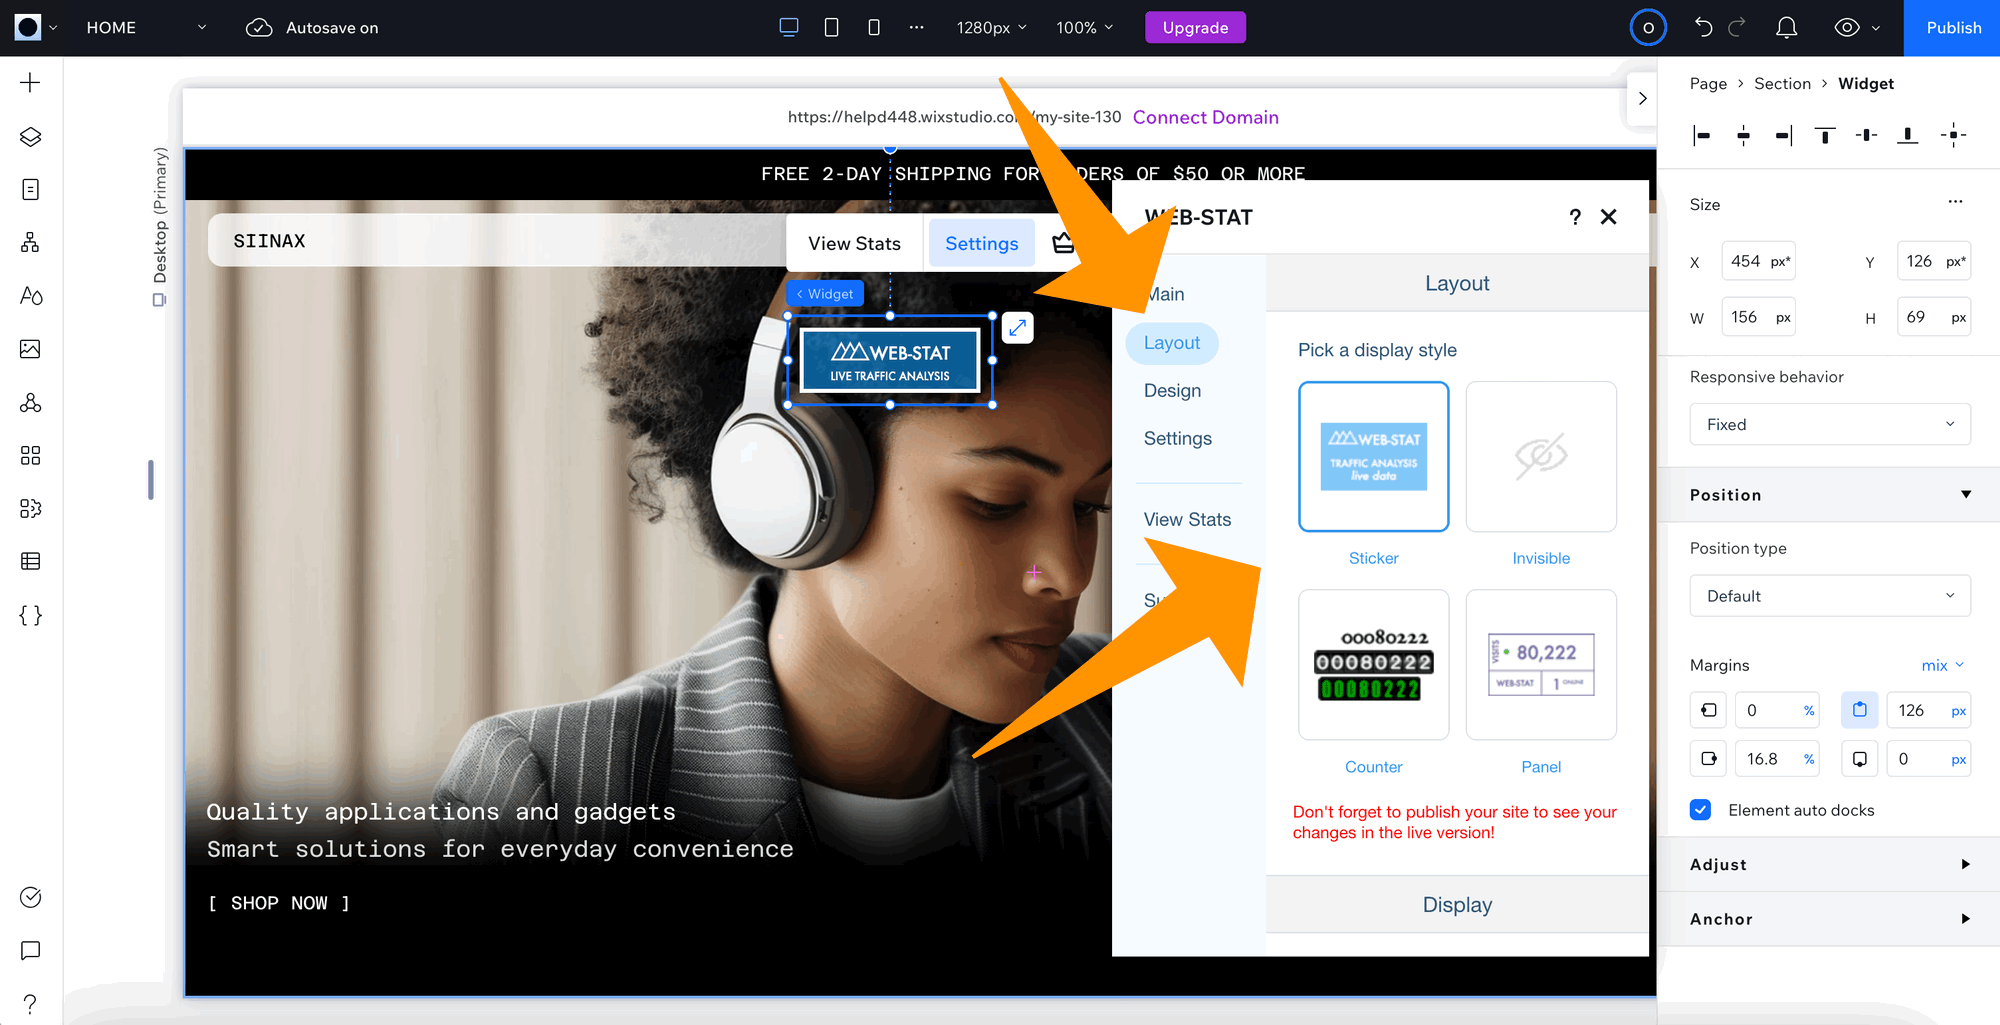Publish the site
The width and height of the screenshot is (2000, 1025).
tap(1952, 27)
